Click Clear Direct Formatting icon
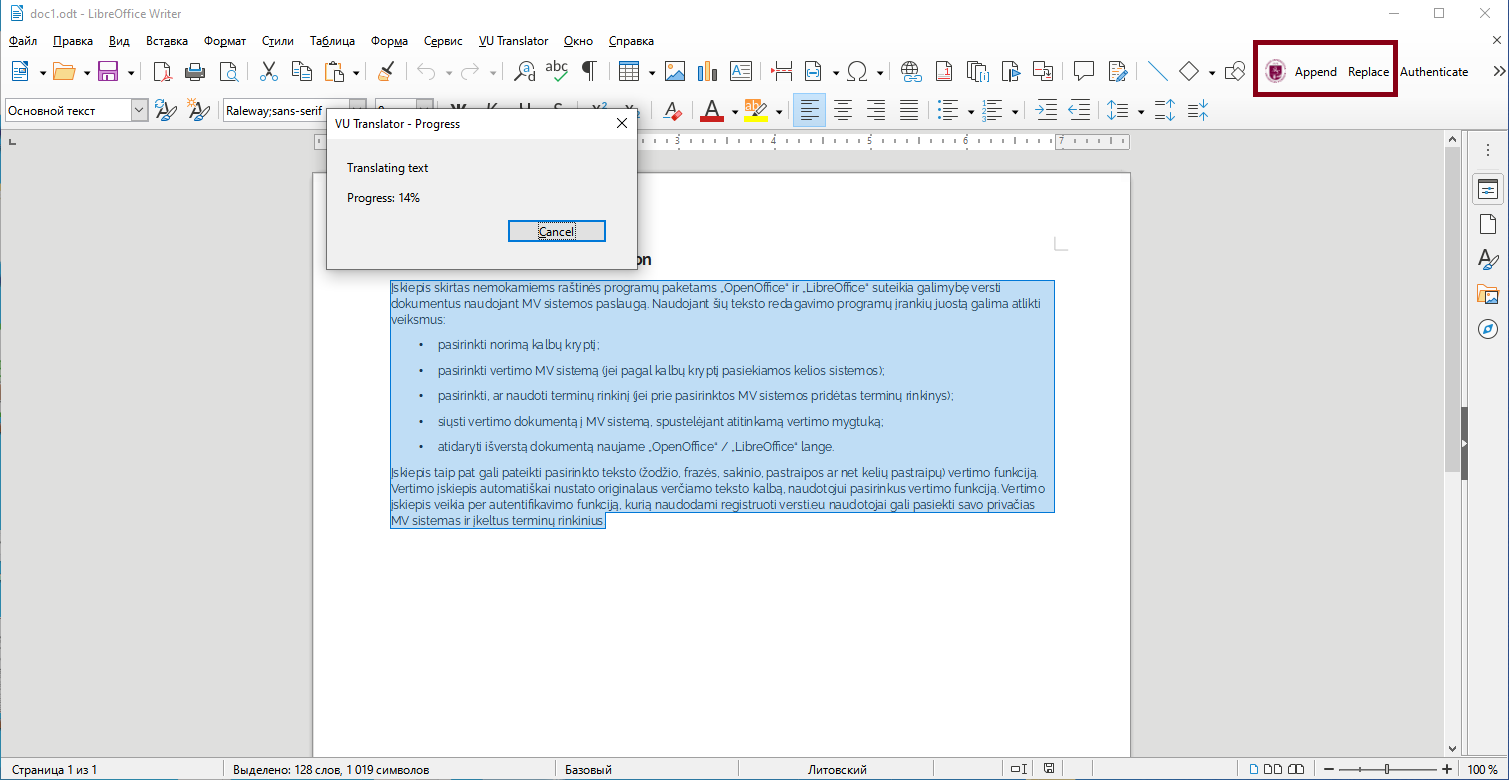The height and width of the screenshot is (780, 1509). (673, 111)
